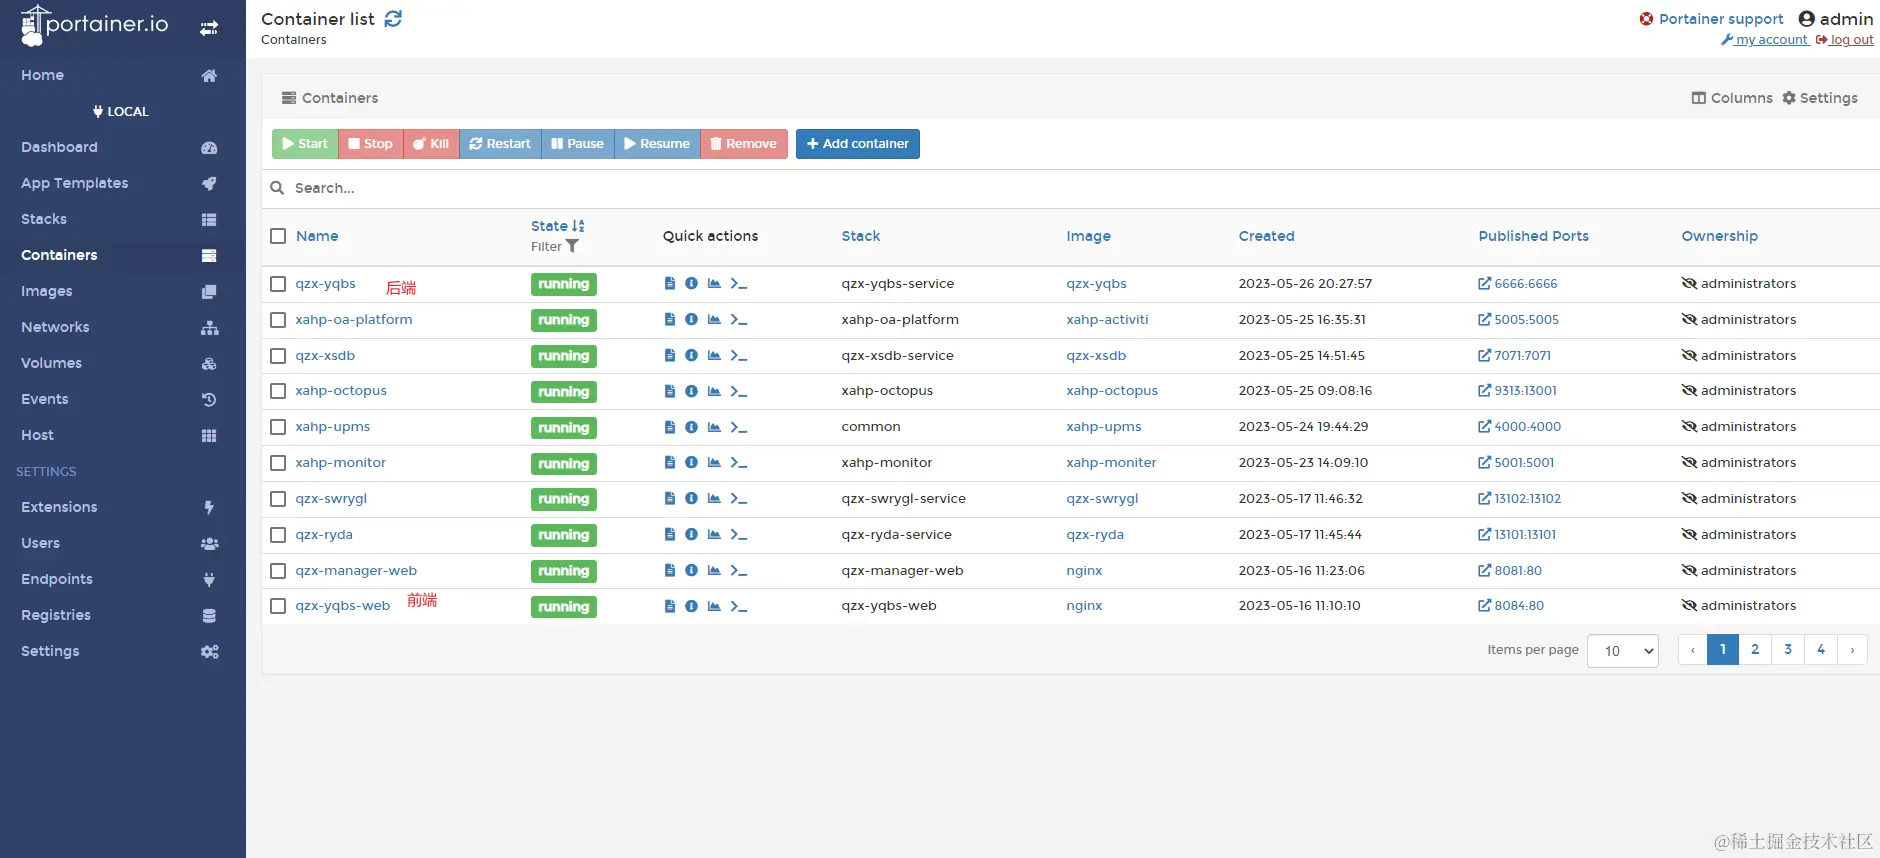The image size is (1880, 858).
Task: Open console icon for xahp-oa-platform row
Action: pos(738,320)
